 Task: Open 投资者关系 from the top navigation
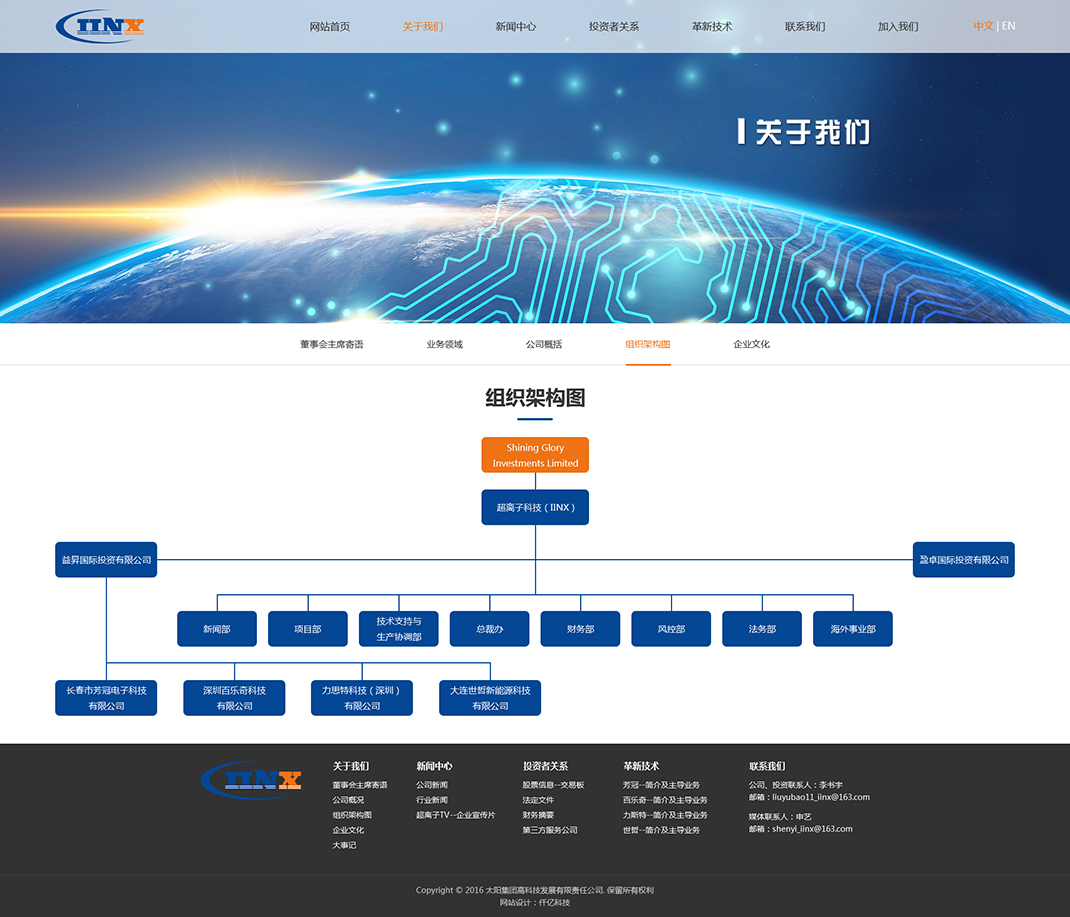[x=613, y=27]
